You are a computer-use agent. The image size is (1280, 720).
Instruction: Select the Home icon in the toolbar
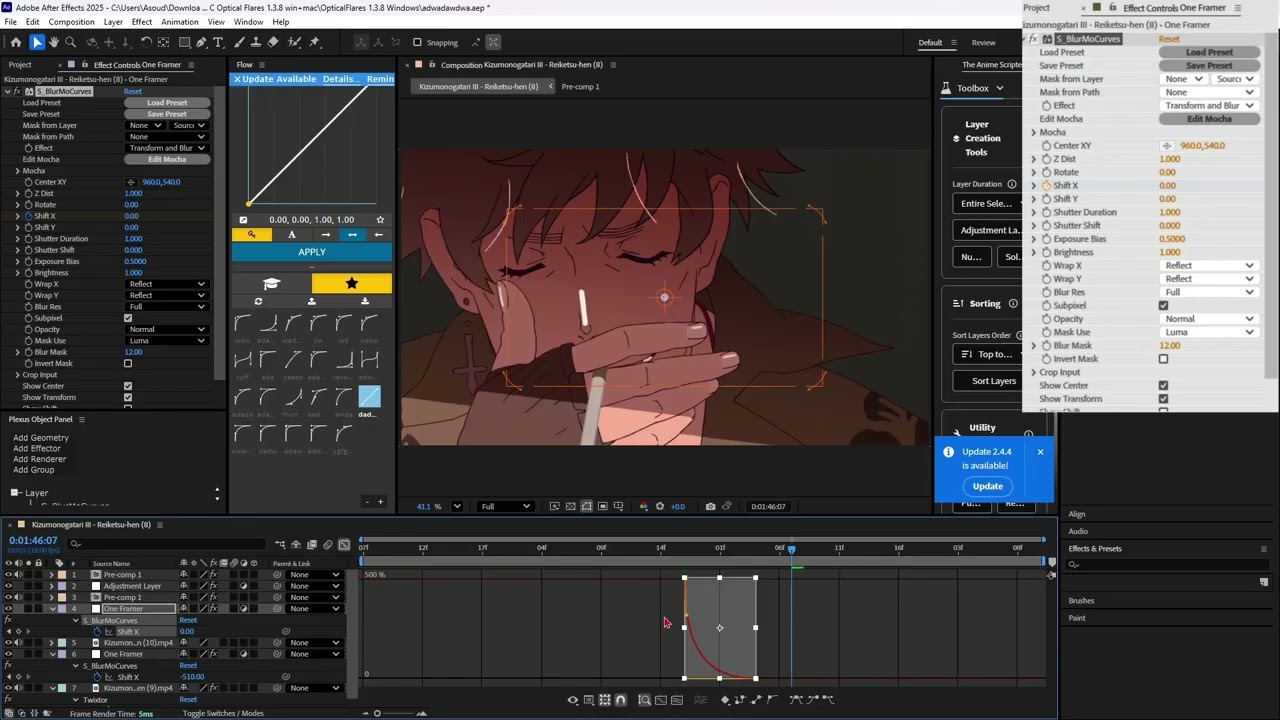tap(16, 42)
